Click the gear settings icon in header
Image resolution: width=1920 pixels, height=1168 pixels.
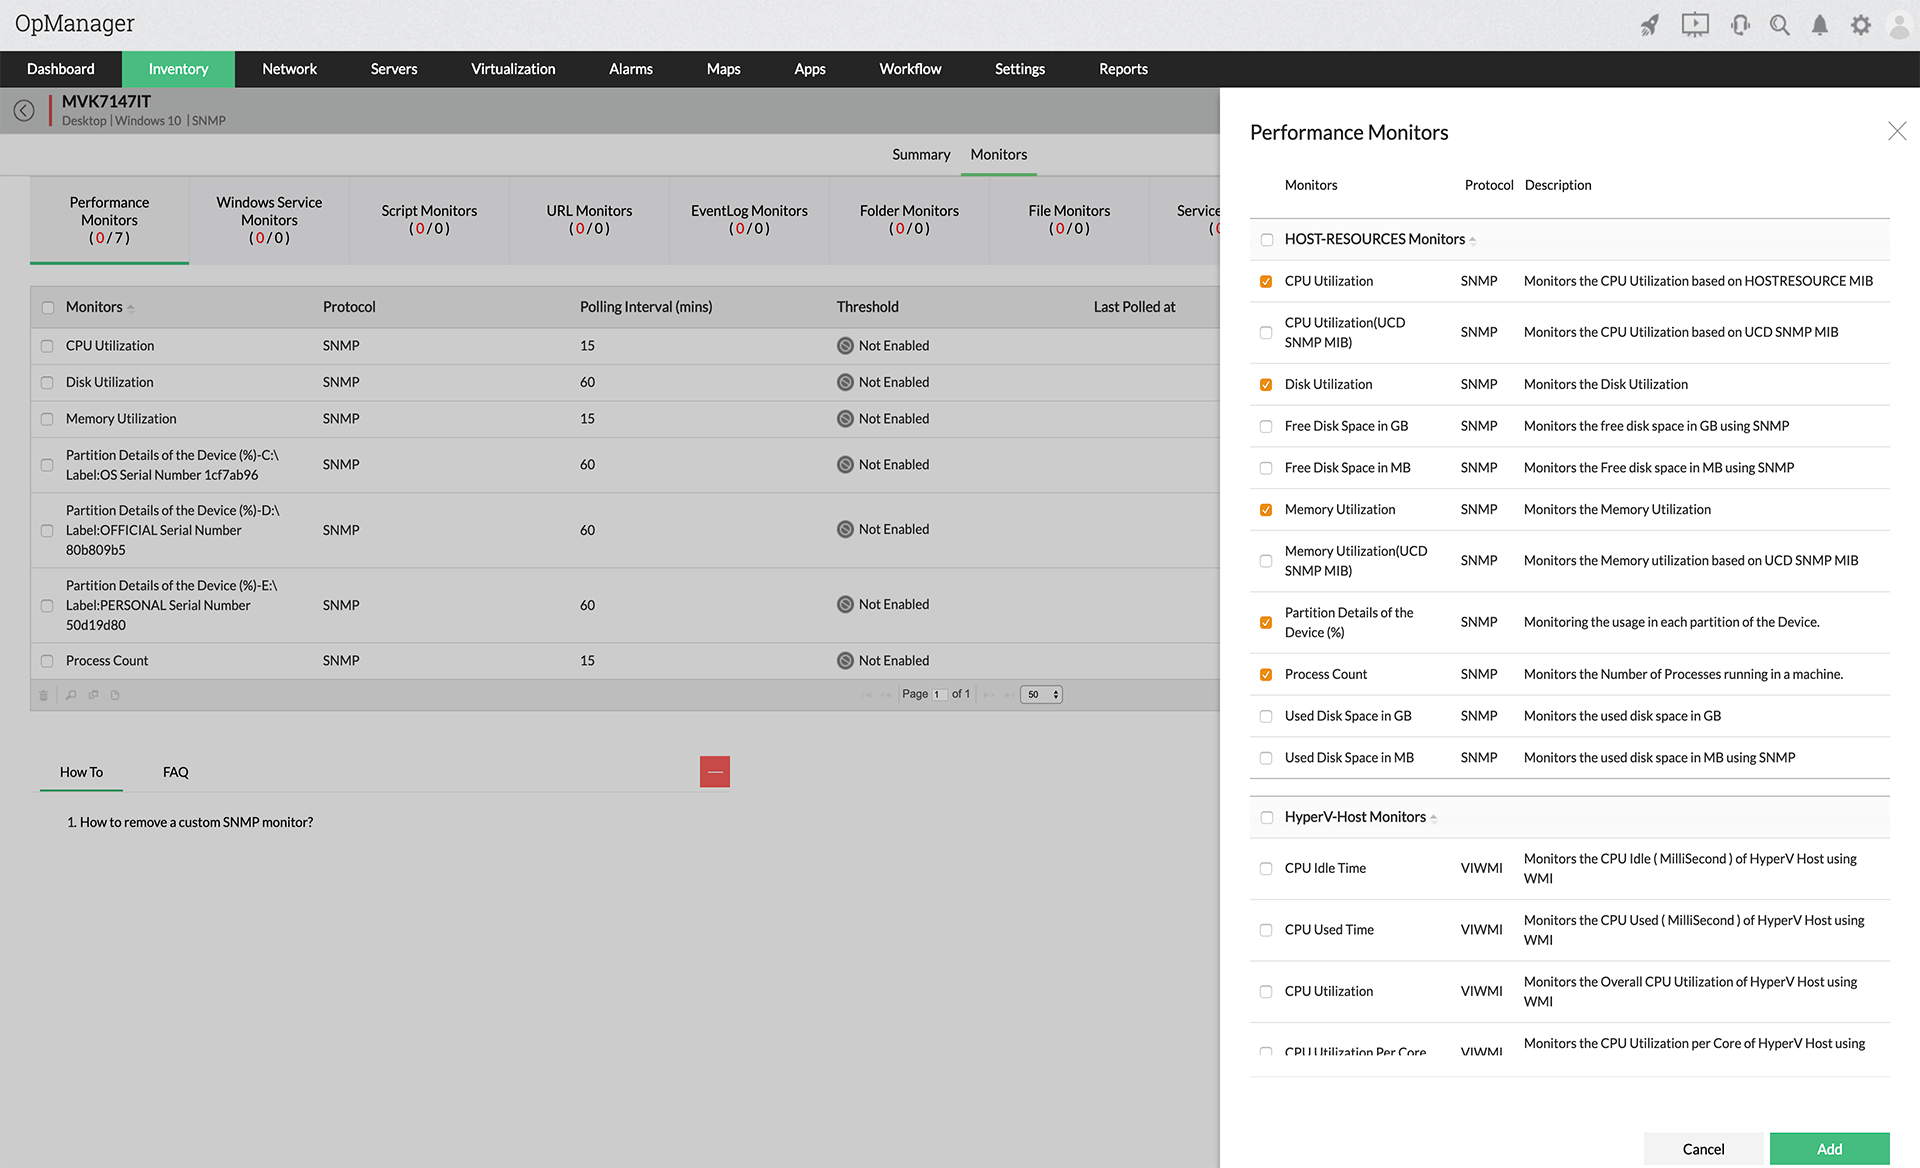click(x=1860, y=25)
